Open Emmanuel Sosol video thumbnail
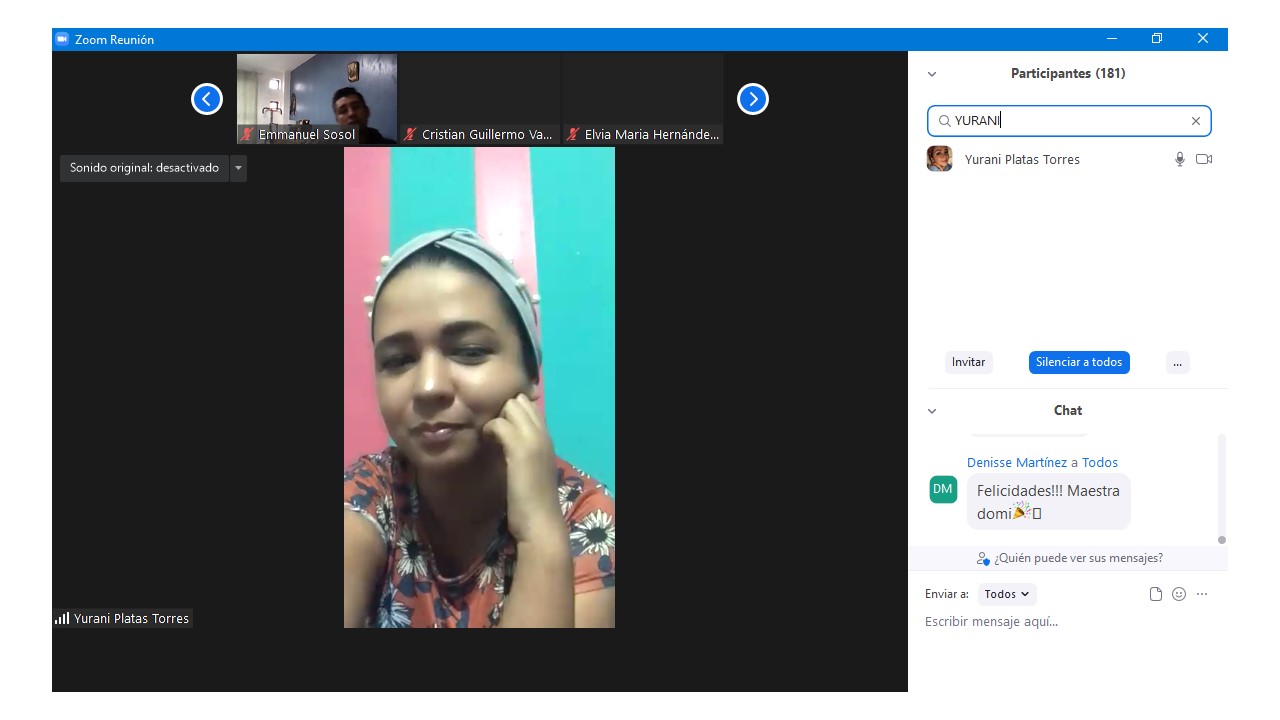The height and width of the screenshot is (720, 1280). pos(317,99)
